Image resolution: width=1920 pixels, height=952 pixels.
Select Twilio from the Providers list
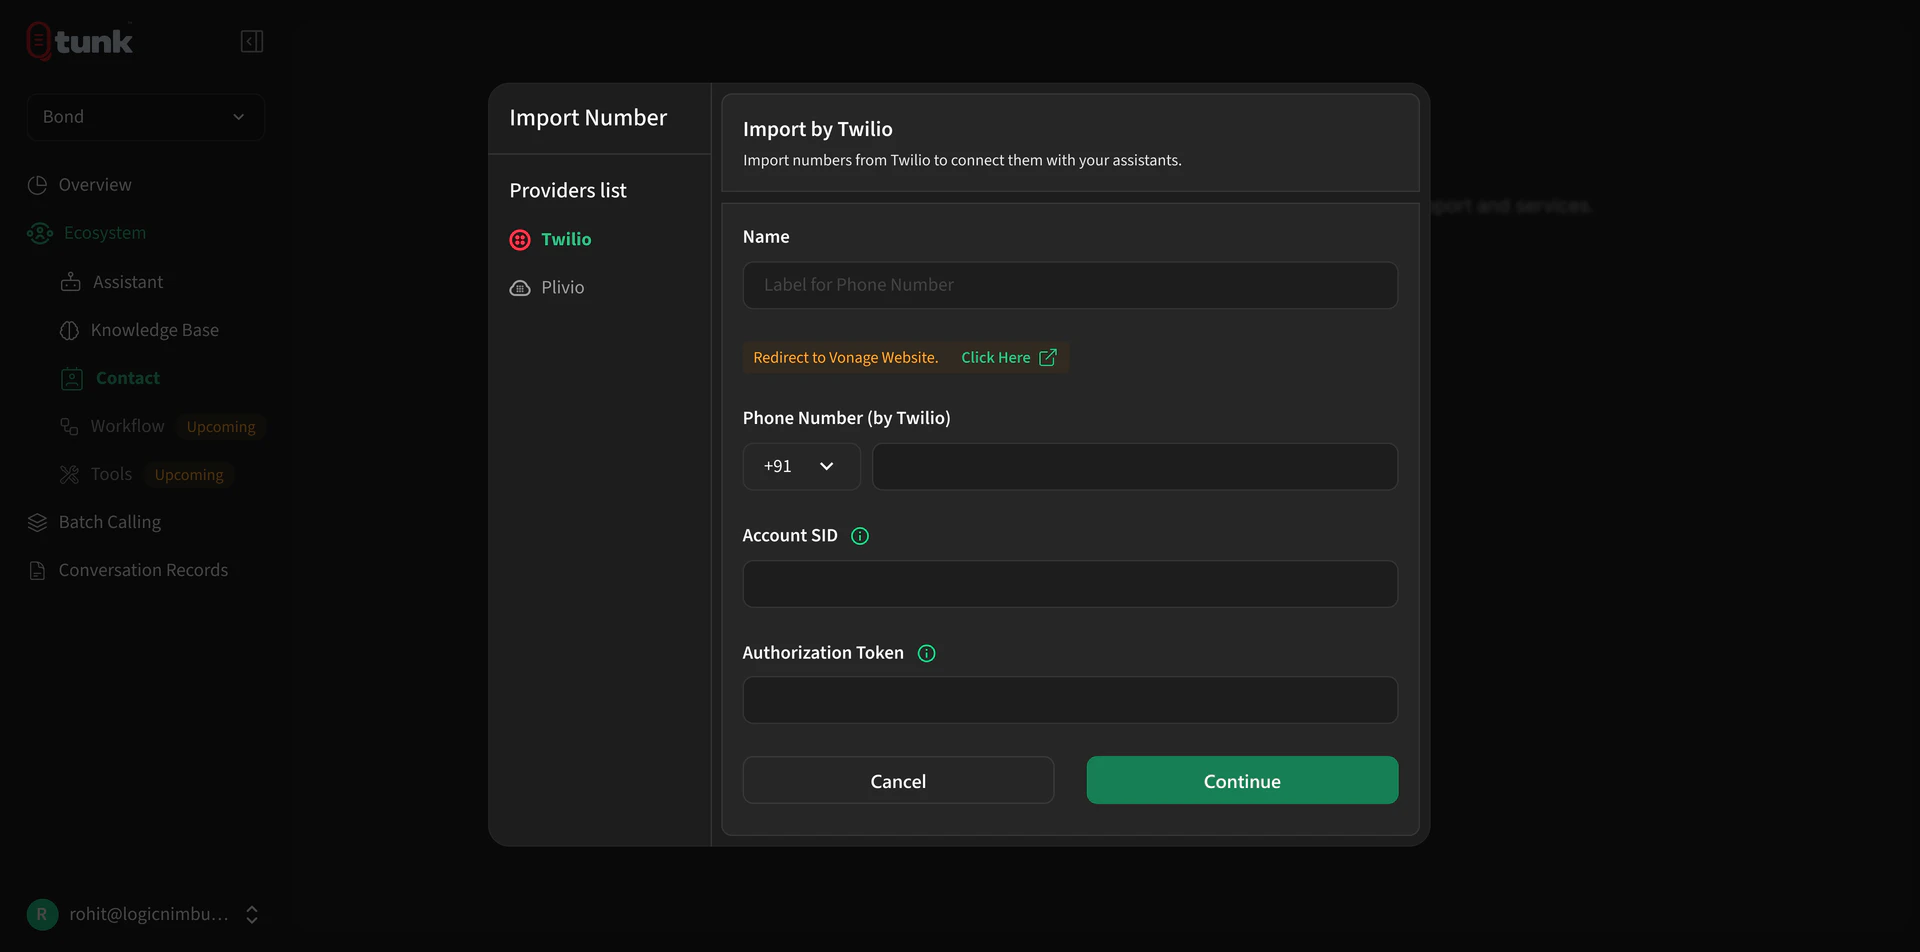point(566,239)
